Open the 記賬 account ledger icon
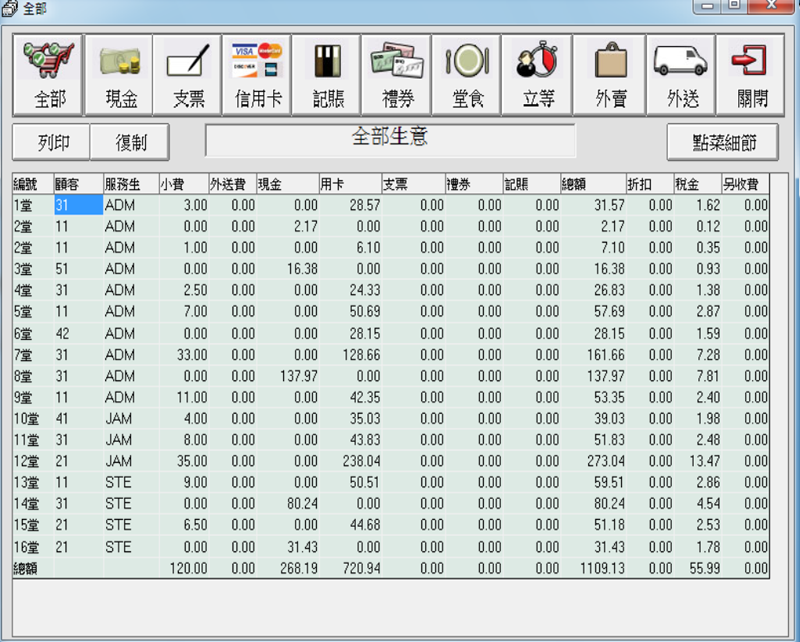This screenshot has height=642, width=800. [x=327, y=75]
